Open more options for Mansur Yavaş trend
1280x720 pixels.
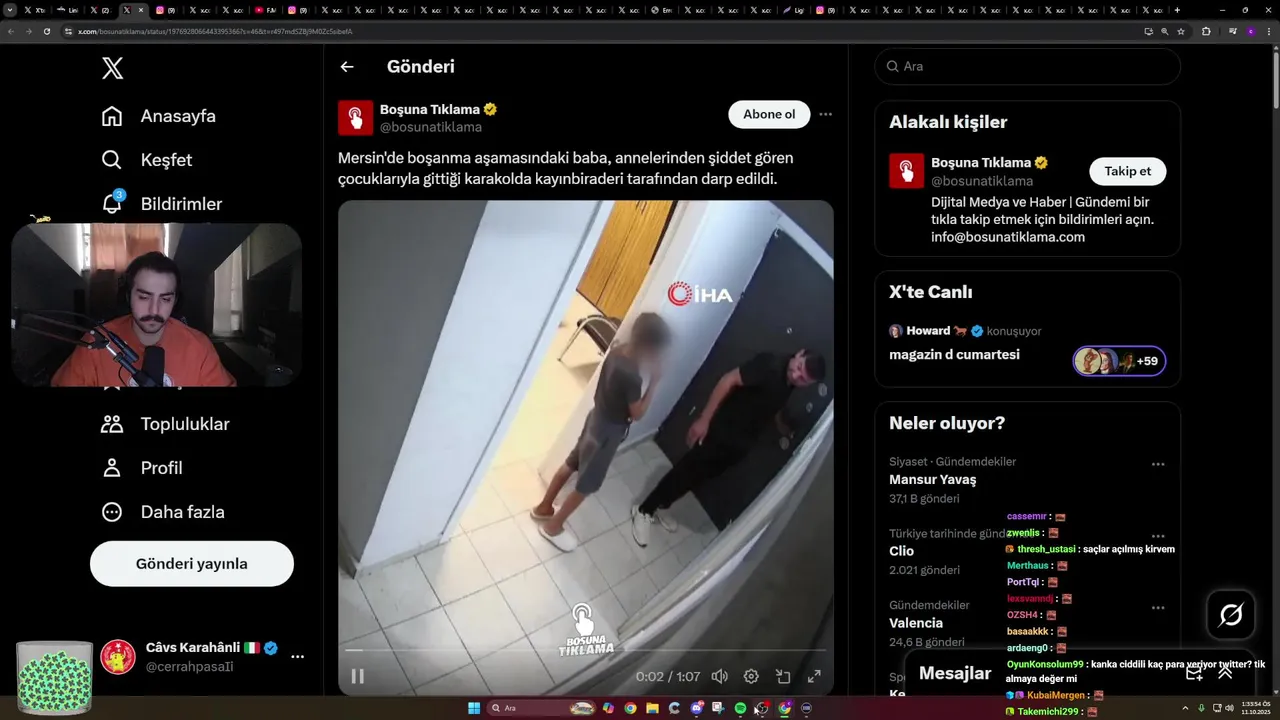pos(1158,464)
